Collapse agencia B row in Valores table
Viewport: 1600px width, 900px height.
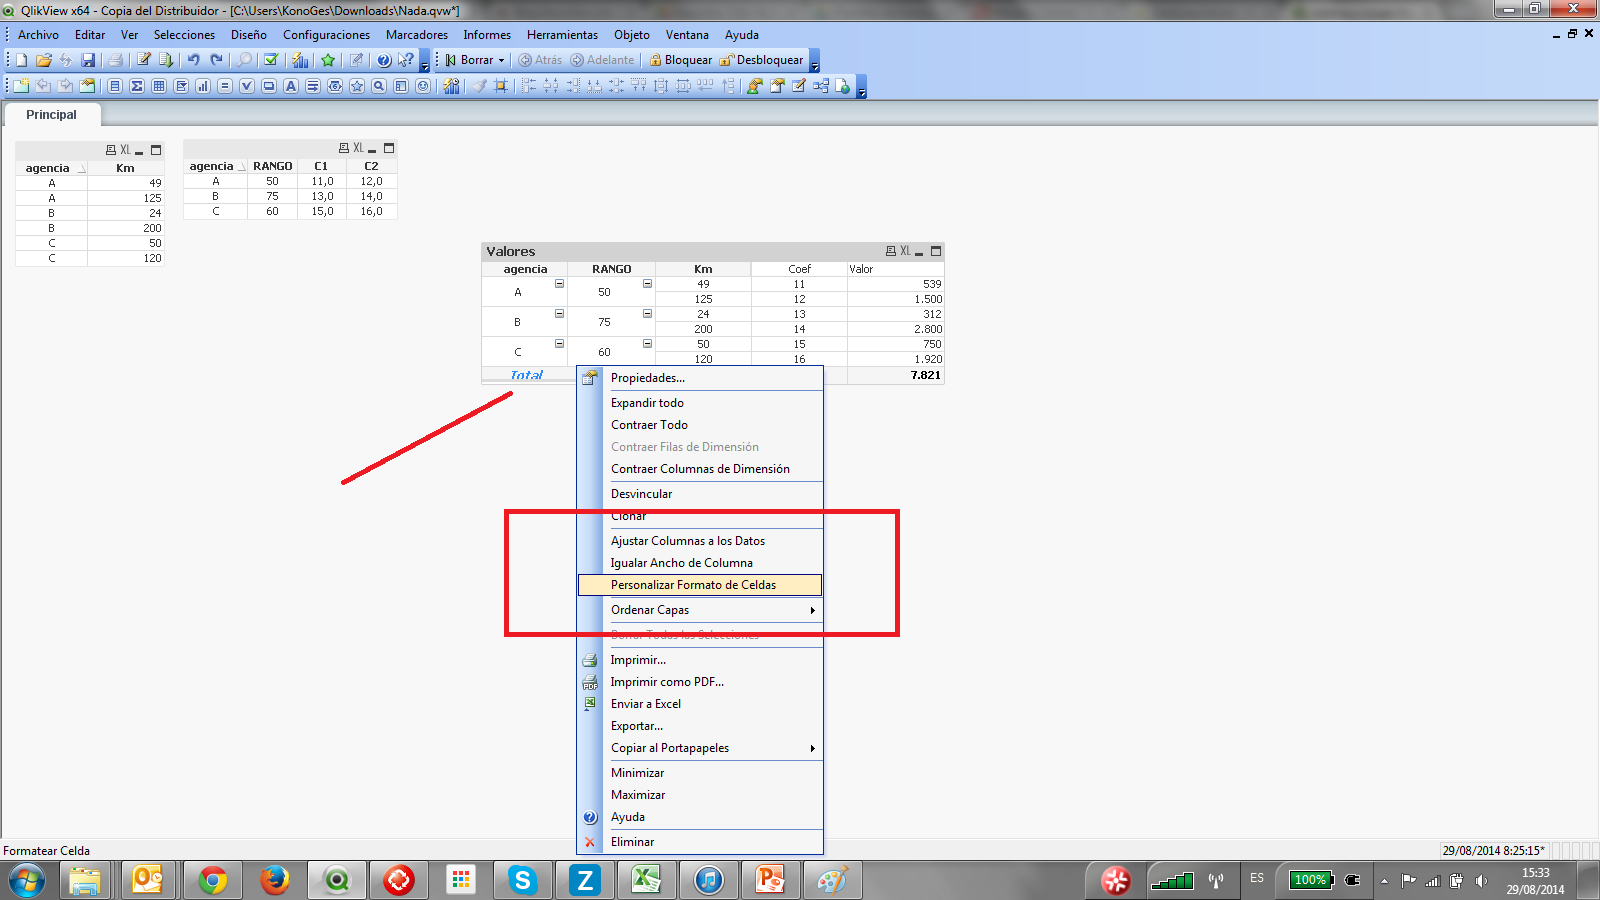click(x=559, y=314)
